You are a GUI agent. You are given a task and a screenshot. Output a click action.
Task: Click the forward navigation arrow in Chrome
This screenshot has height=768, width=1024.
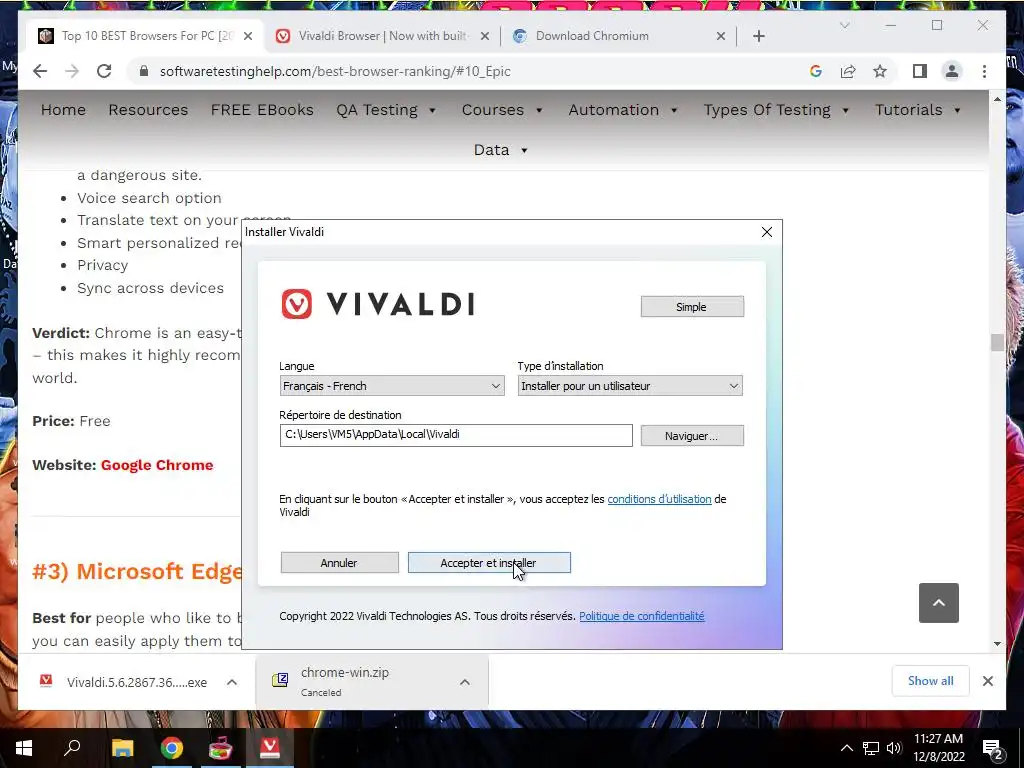point(72,71)
